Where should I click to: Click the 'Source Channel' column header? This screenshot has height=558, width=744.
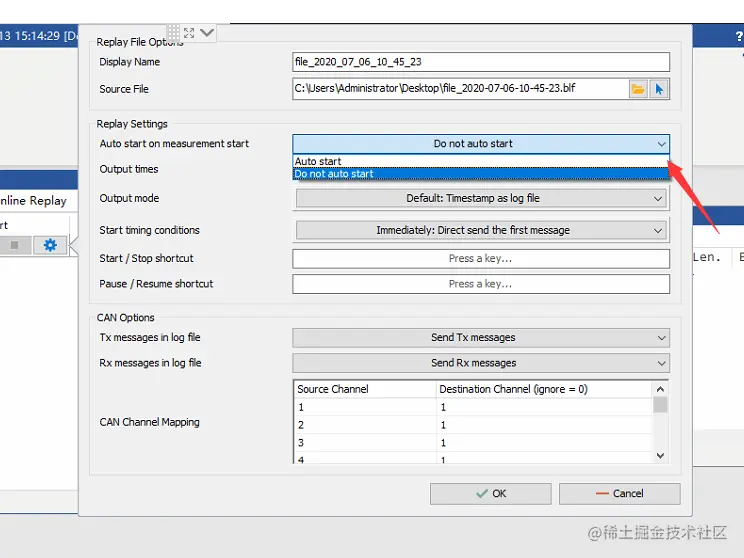point(365,389)
